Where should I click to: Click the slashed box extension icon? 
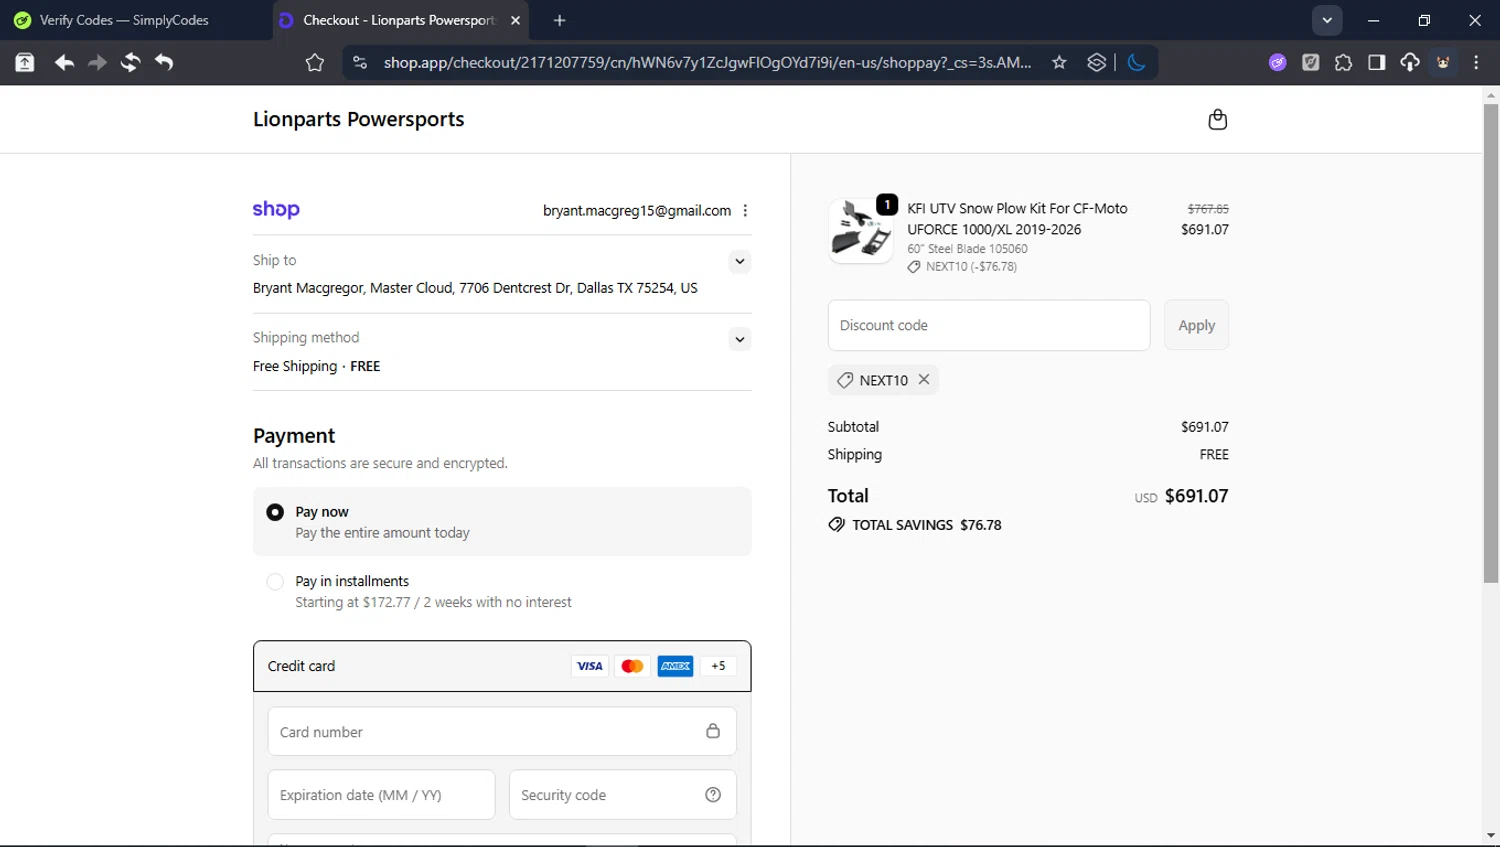[x=1310, y=62]
